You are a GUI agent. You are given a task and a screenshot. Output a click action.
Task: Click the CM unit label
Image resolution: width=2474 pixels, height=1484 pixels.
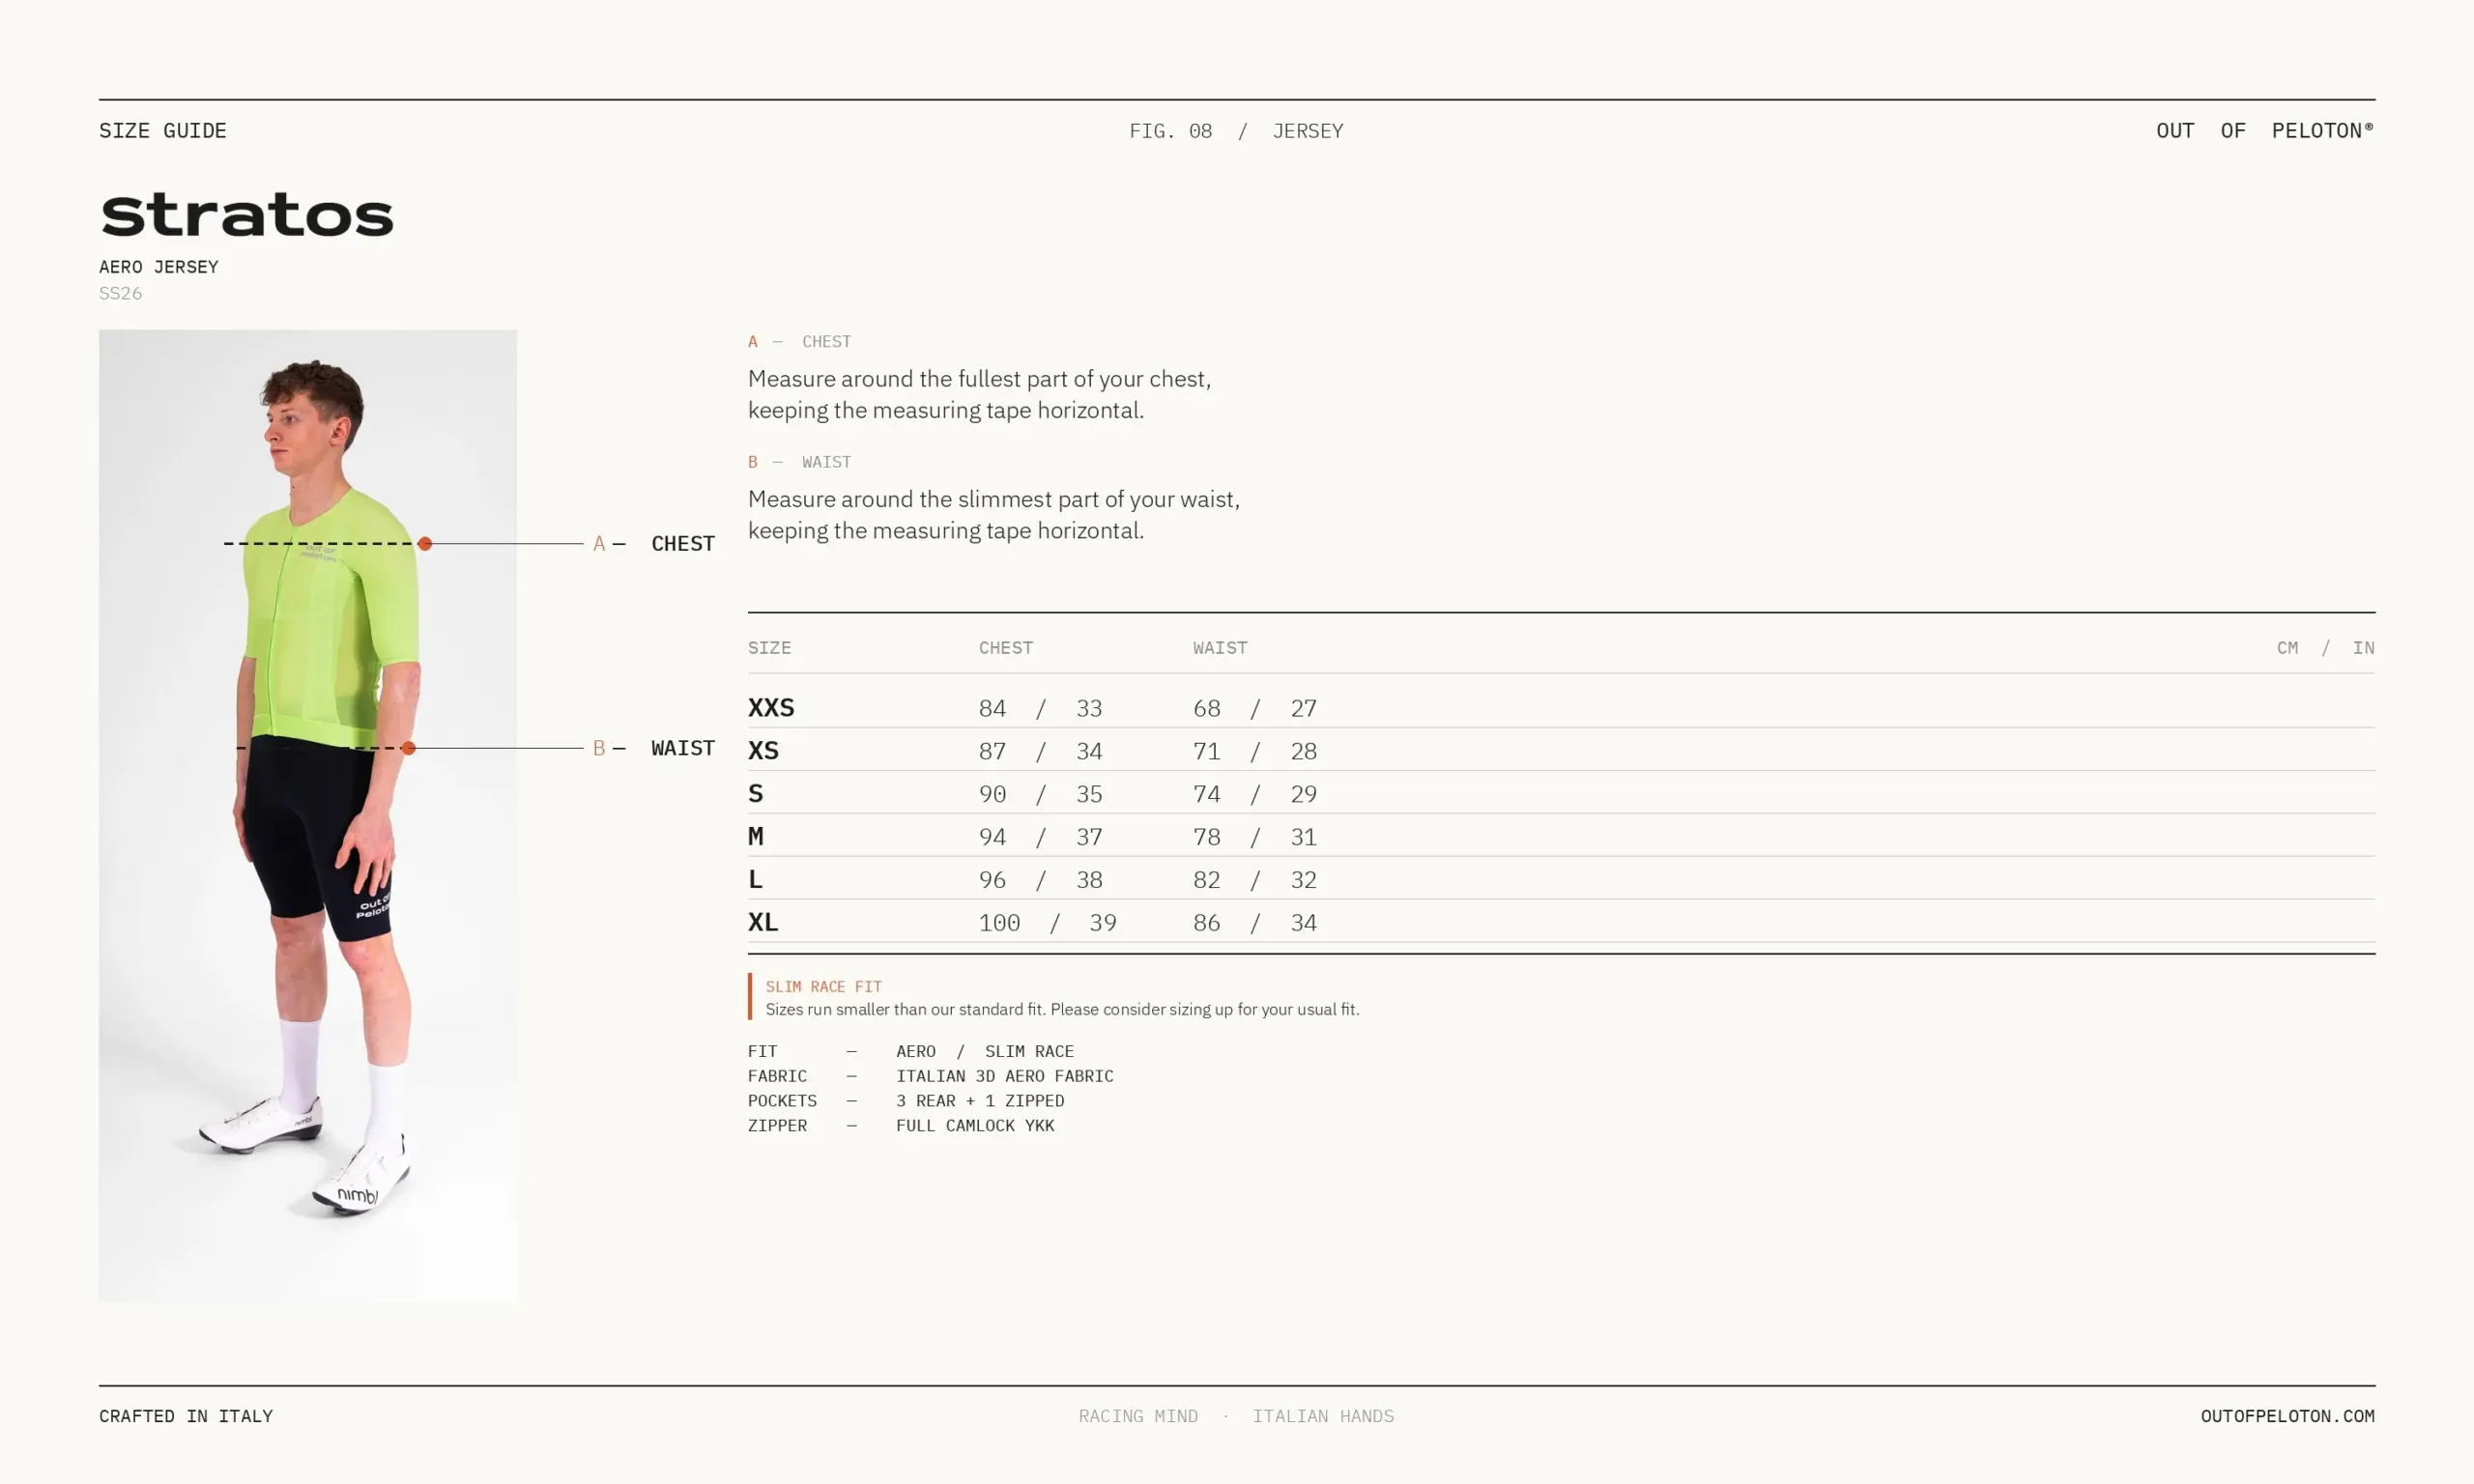coord(2287,648)
